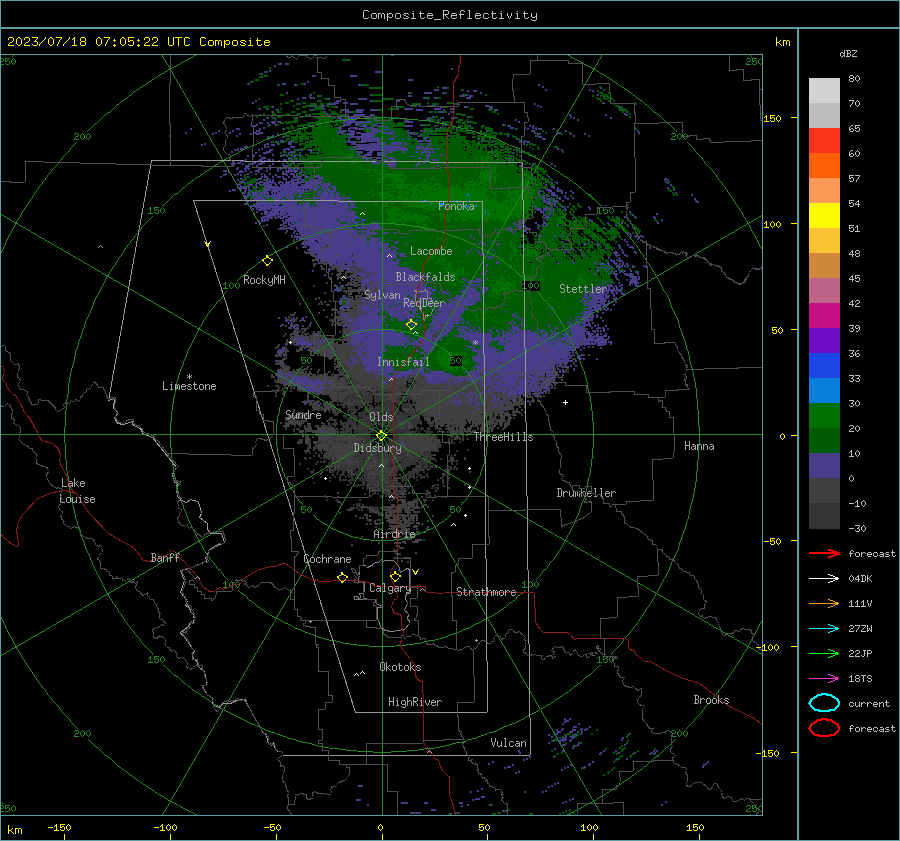Click the Brooks city label
The image size is (900, 841).
pos(711,700)
